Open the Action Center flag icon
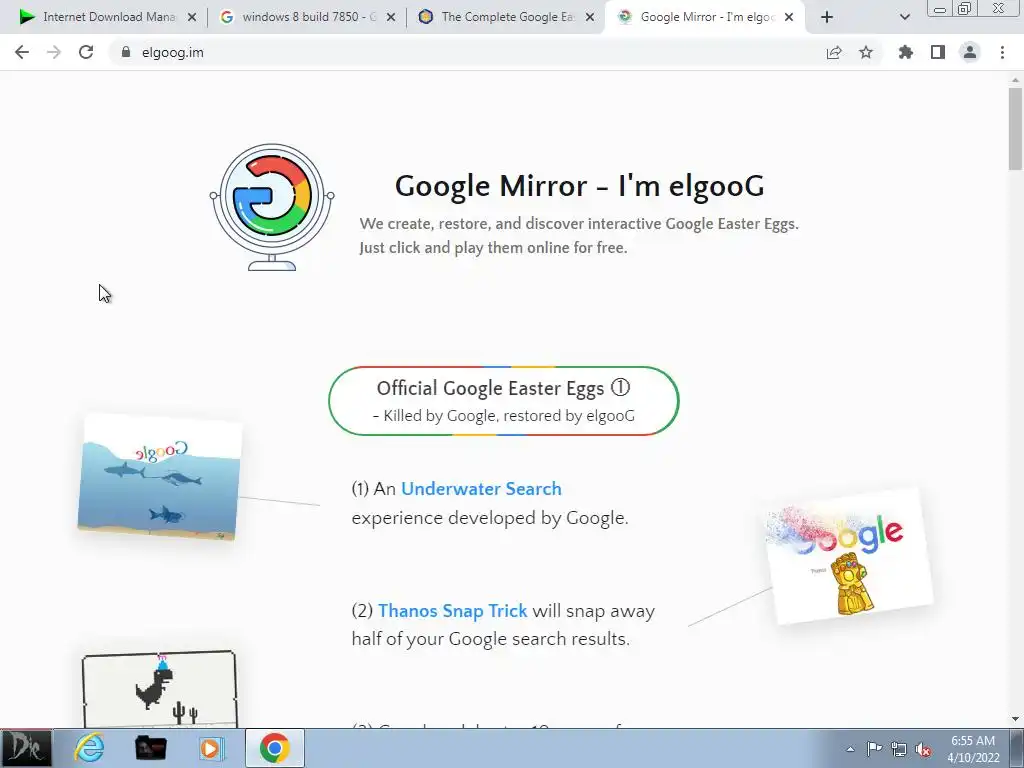 click(x=874, y=748)
